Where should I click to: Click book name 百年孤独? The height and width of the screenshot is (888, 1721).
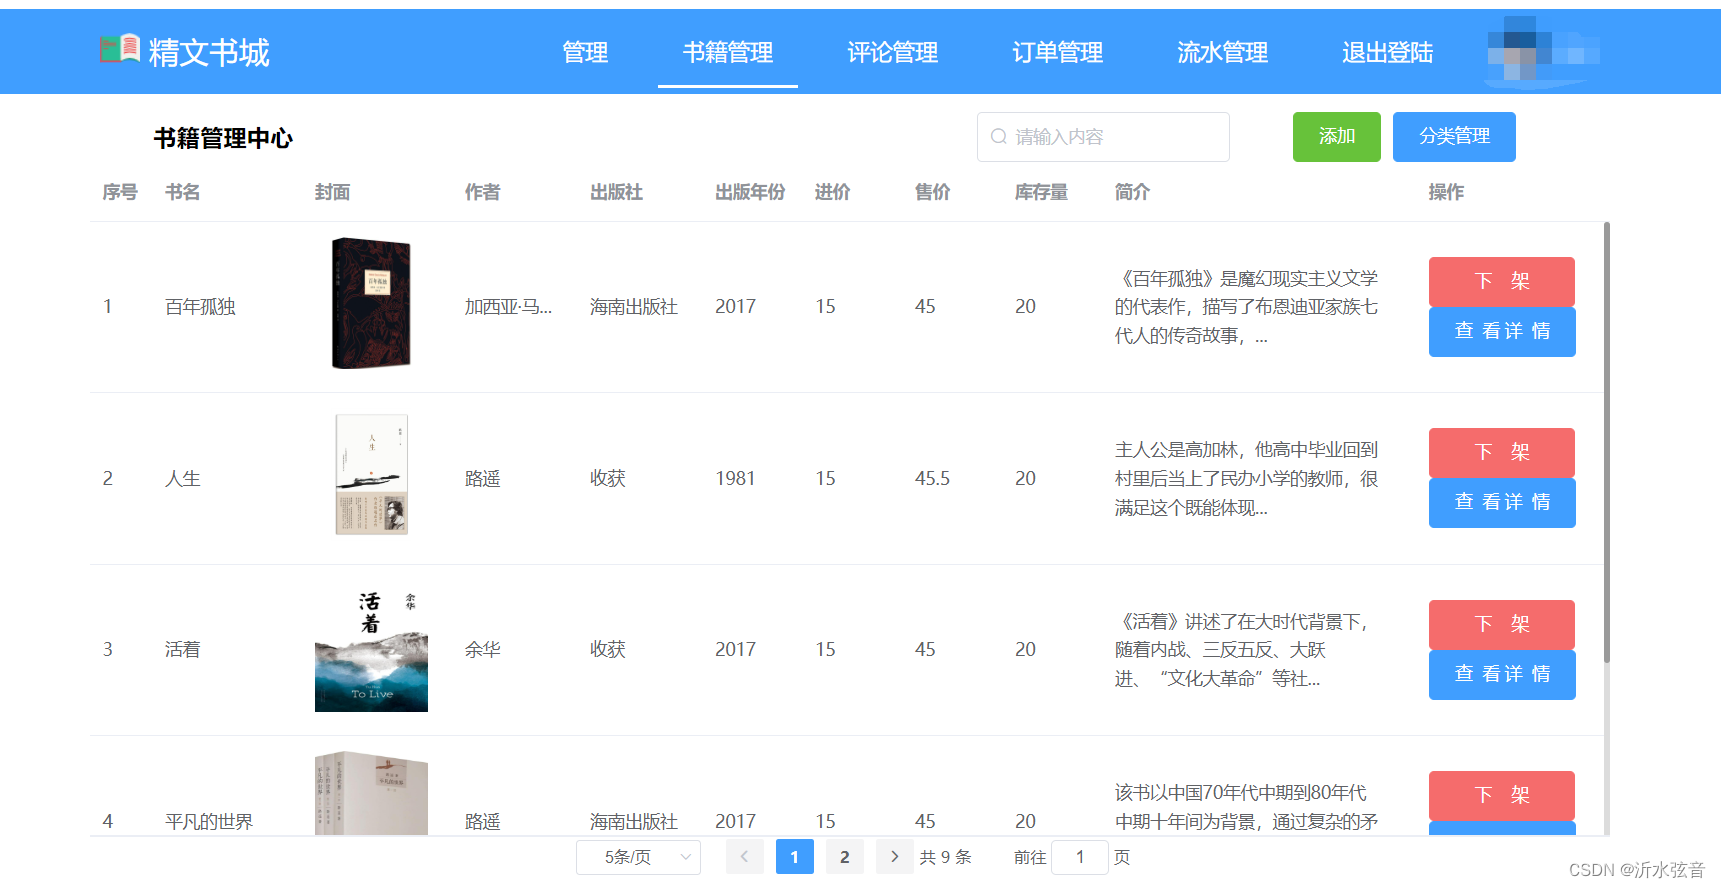point(200,307)
